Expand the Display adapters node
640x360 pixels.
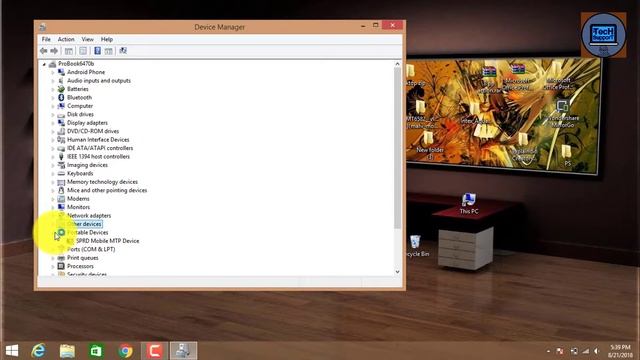(53, 123)
